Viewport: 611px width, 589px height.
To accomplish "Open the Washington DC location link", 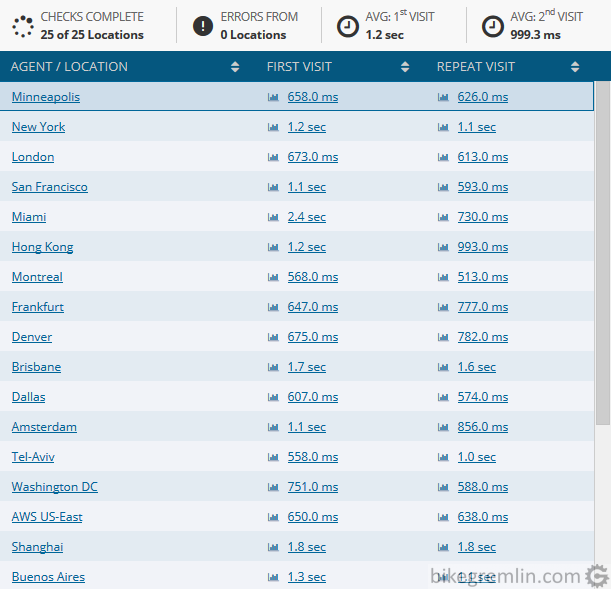I will click(55, 487).
